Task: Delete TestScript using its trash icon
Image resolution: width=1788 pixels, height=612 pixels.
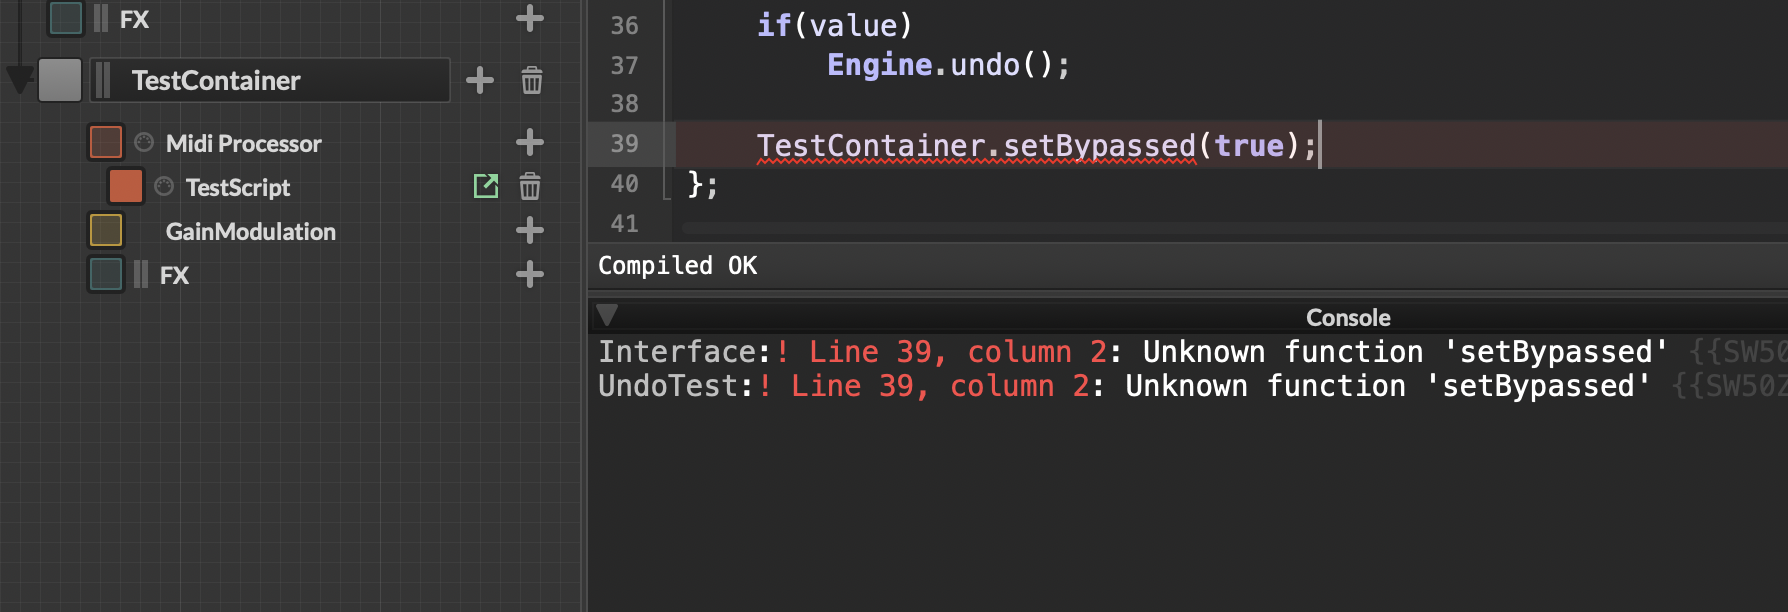Action: click(x=530, y=186)
